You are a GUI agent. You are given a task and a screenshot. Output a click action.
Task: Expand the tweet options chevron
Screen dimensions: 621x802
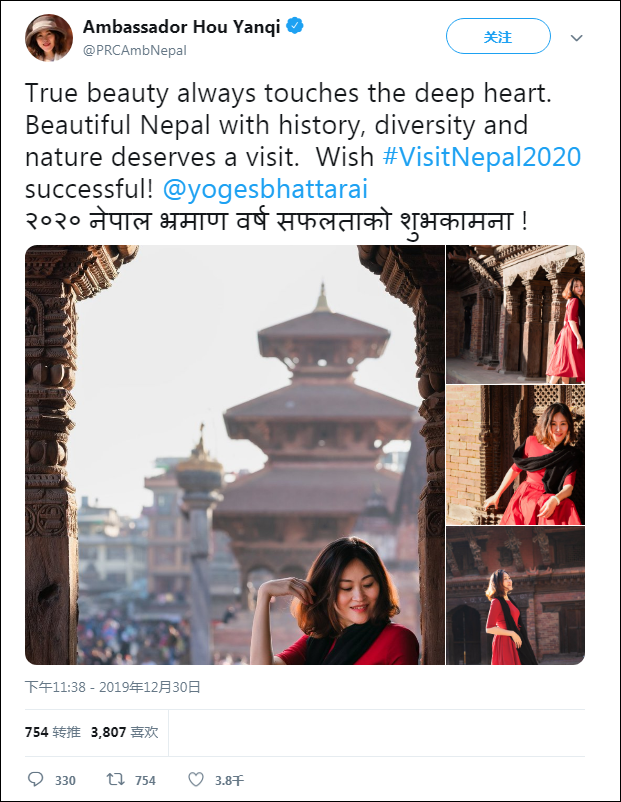(x=577, y=38)
